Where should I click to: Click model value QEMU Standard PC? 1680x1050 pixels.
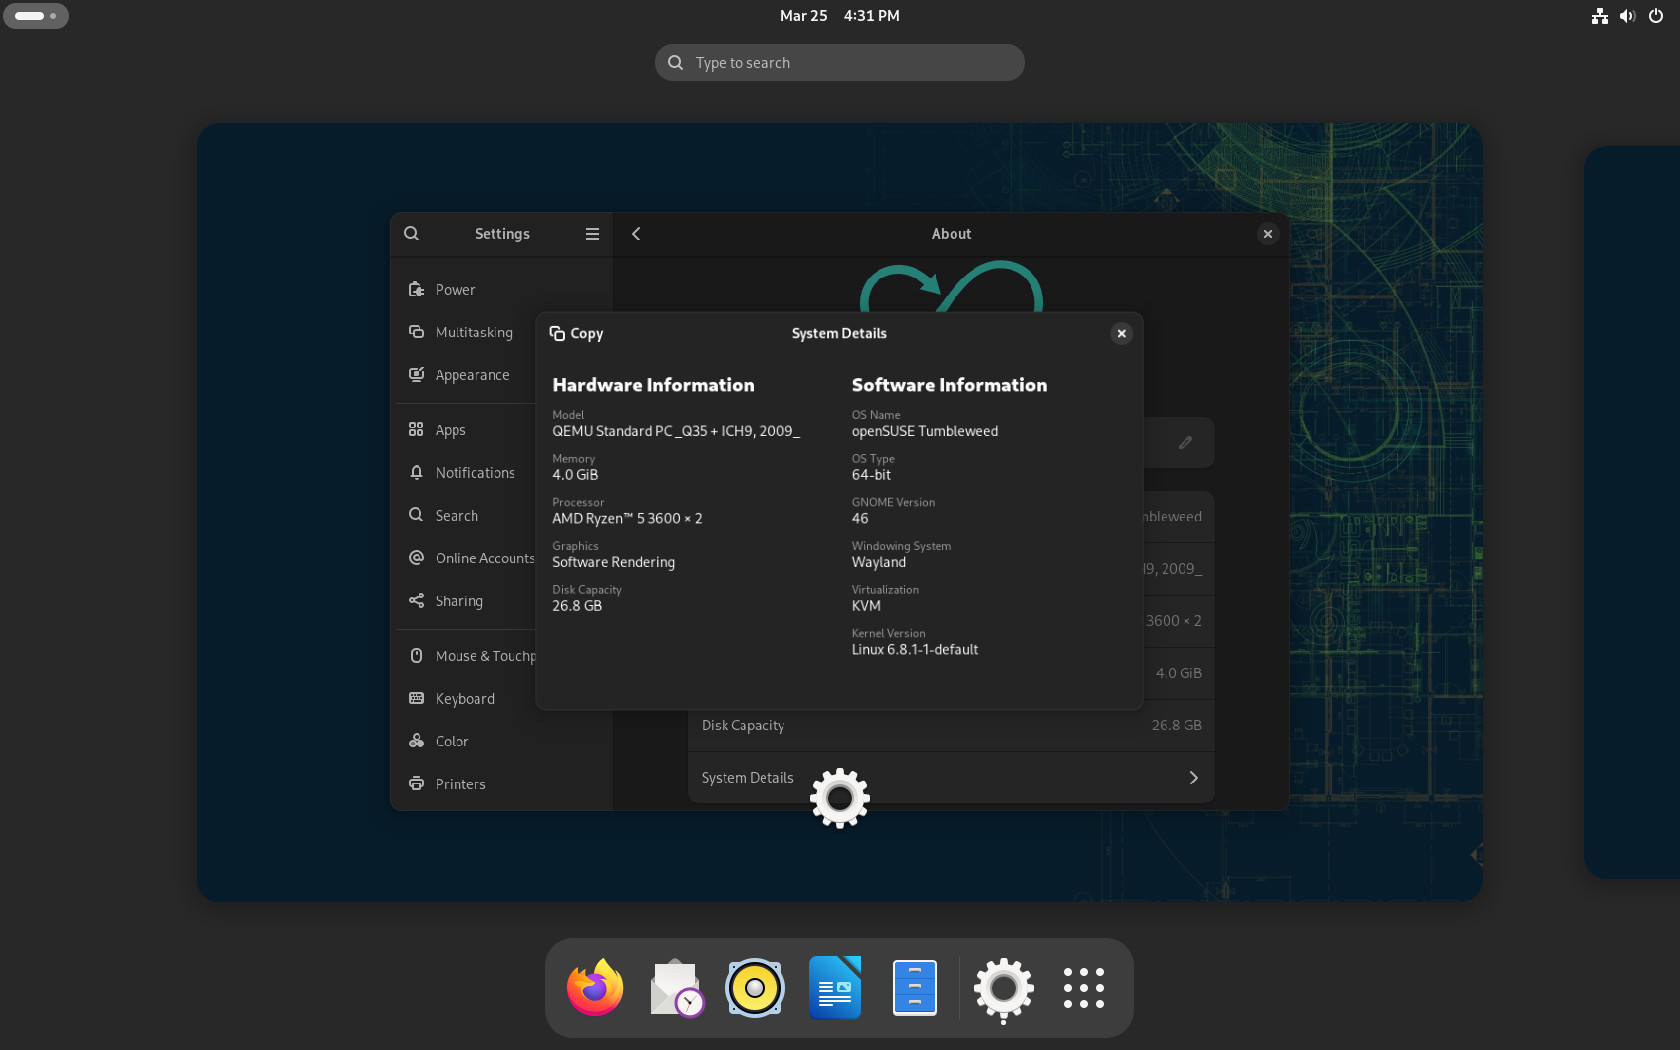click(676, 431)
